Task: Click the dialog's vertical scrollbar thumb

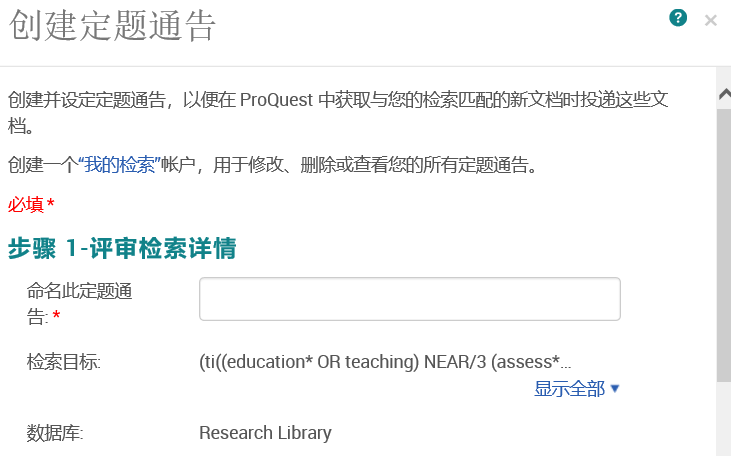Action: tap(724, 246)
